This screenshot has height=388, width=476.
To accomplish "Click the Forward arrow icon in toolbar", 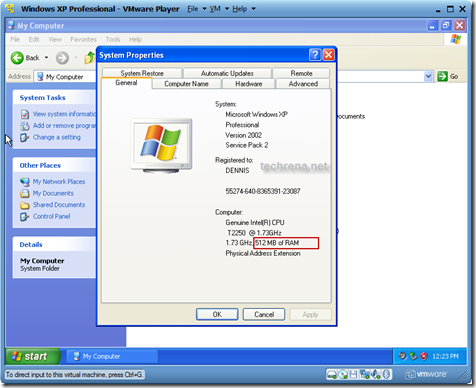I will tap(62, 58).
